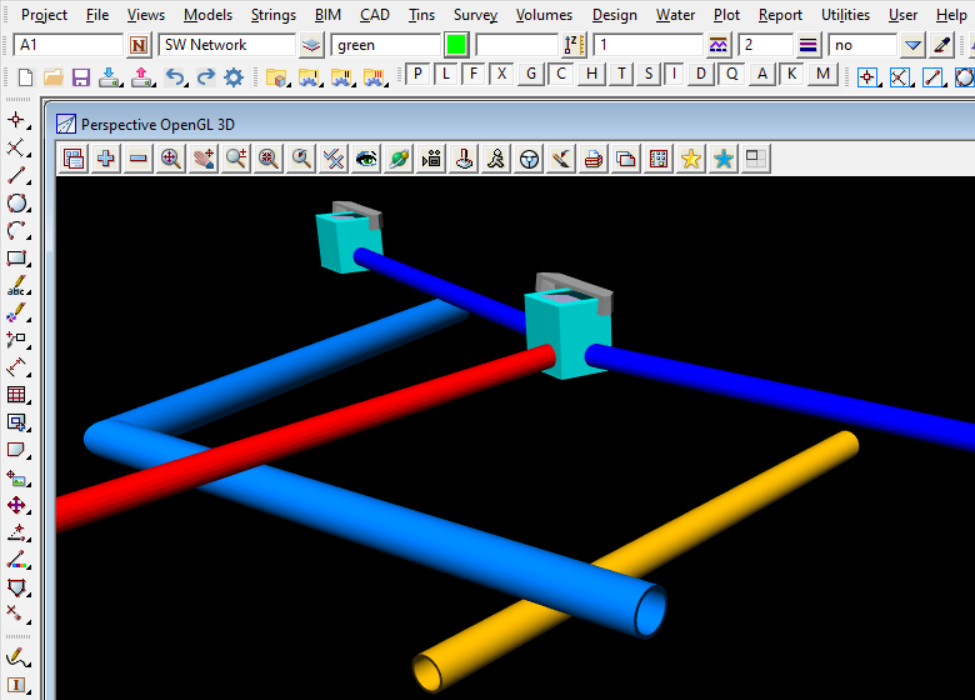975x700 pixels.
Task: Open the Strings menu
Action: [273, 14]
